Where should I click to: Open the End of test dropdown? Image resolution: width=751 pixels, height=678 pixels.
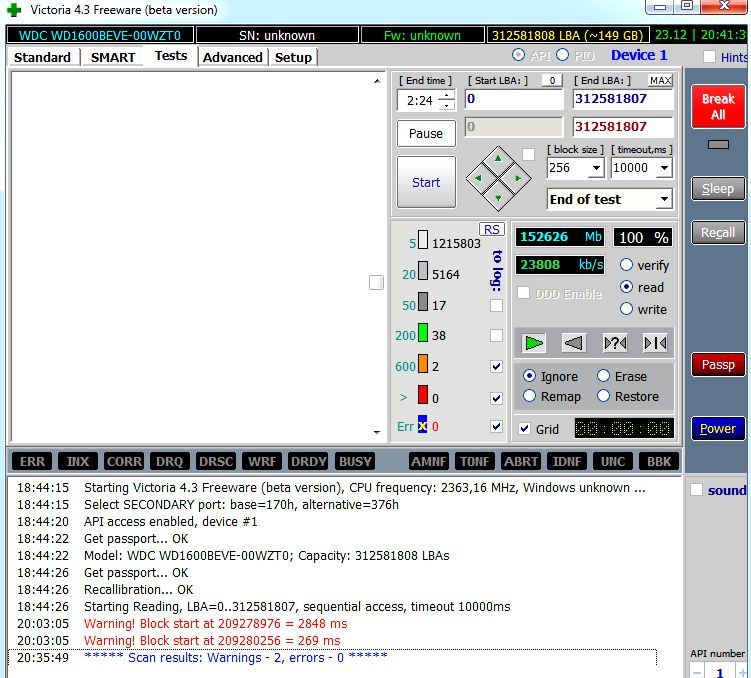tap(664, 199)
